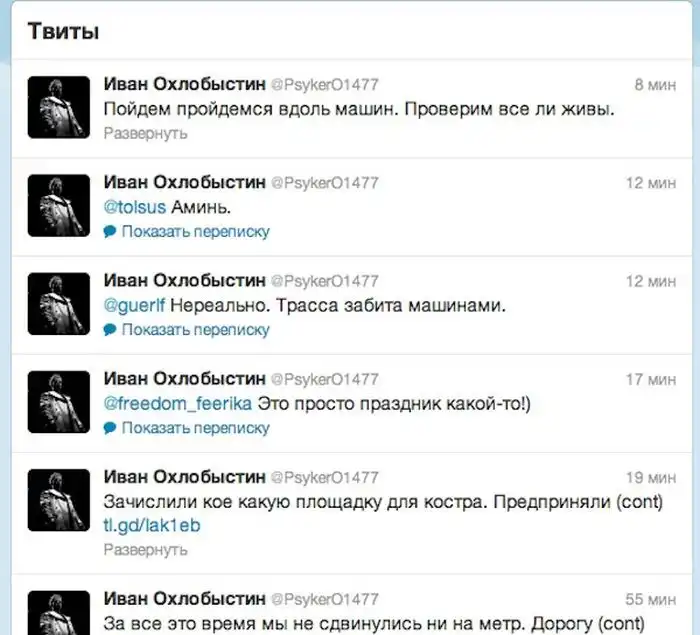The image size is (700, 635).
Task: Show "Показать переписку" for the "Трасса забита" tweet
Action: click(195, 330)
